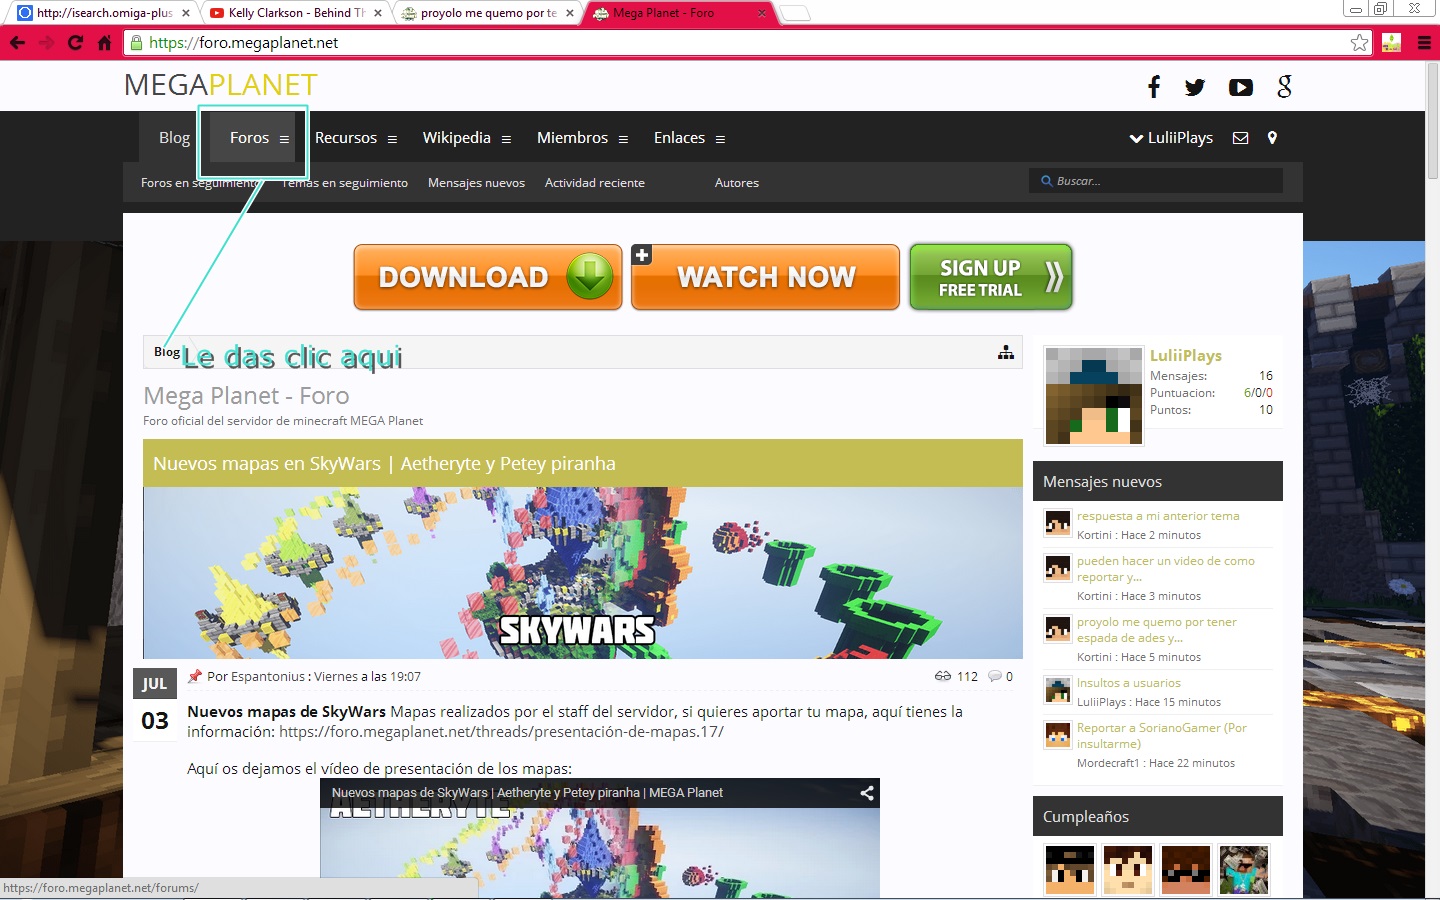Open the LuliiPlays profile name in sidebar
Viewport: 1440px width, 900px height.
(1185, 355)
